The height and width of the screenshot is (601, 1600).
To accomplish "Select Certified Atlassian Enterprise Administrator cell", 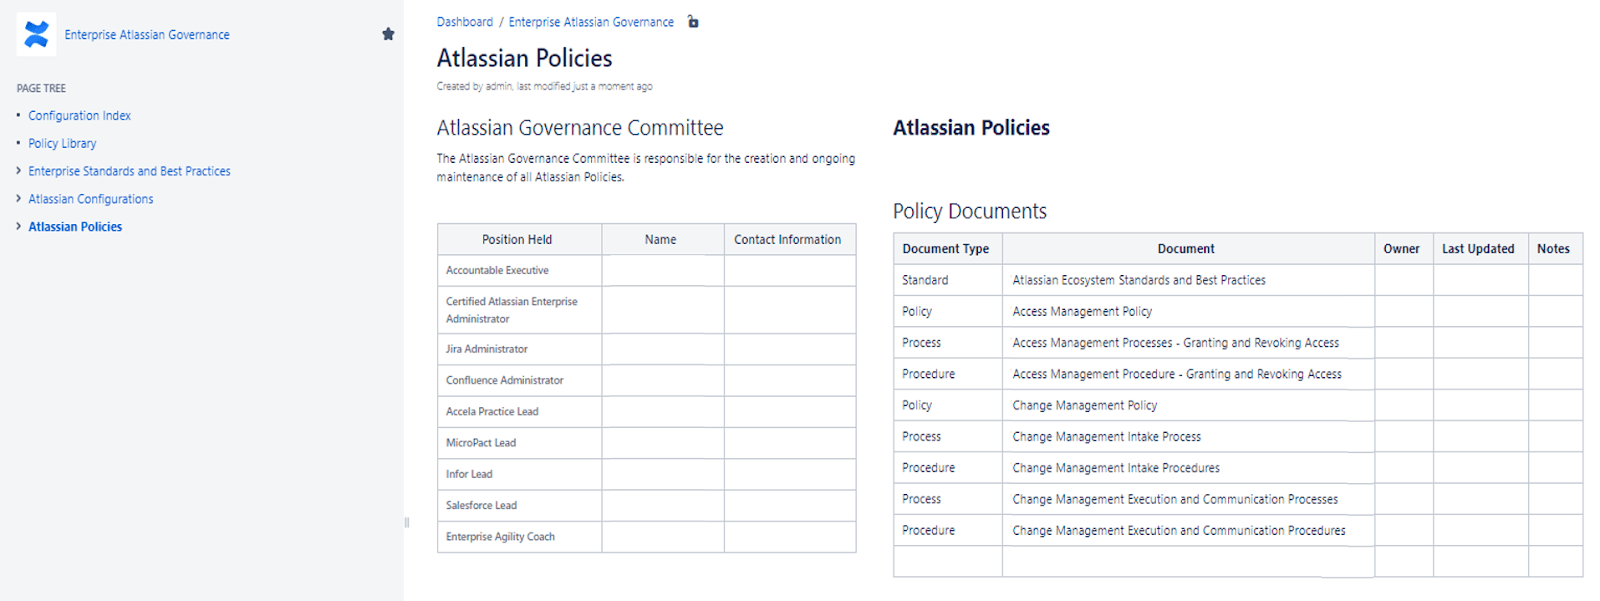I will (519, 310).
